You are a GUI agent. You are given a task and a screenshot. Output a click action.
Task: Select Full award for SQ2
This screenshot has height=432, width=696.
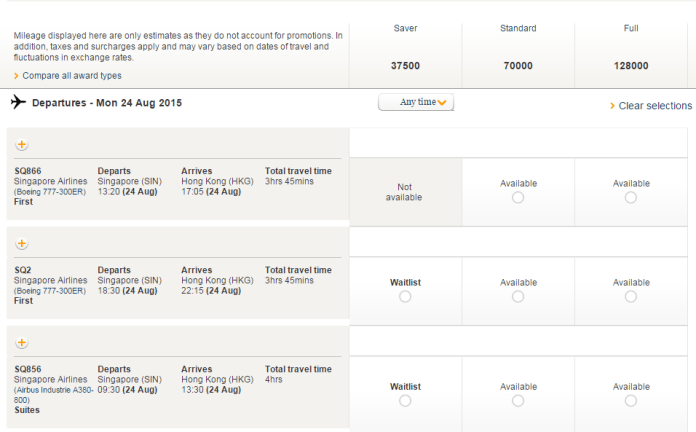(x=630, y=297)
